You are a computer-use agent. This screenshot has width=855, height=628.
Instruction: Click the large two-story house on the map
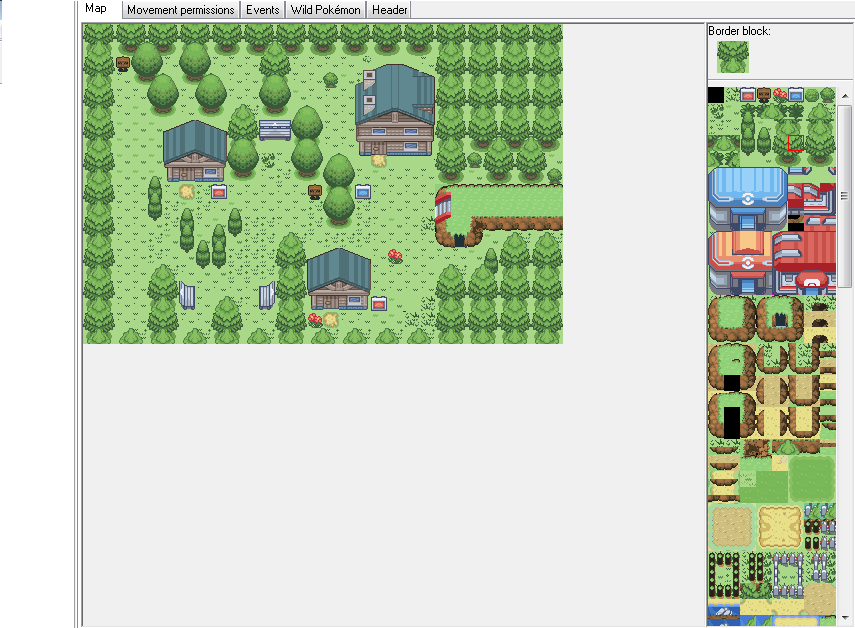pos(395,110)
